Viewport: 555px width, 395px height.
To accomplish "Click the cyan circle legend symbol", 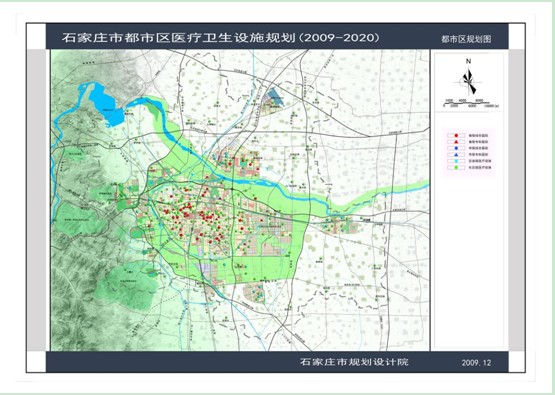I will [x=457, y=161].
